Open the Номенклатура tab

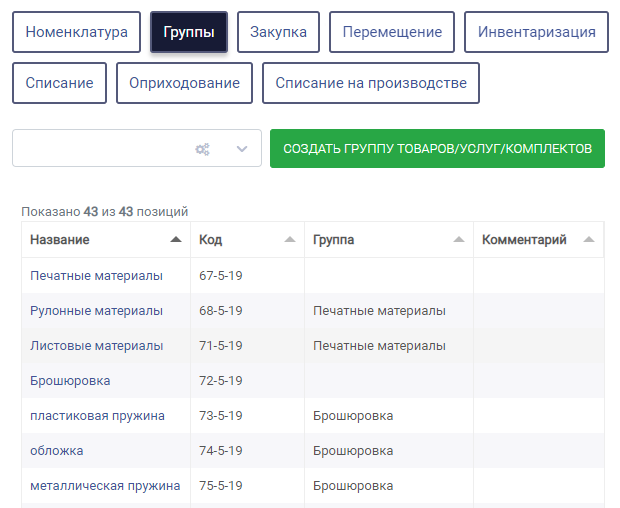coord(76,32)
